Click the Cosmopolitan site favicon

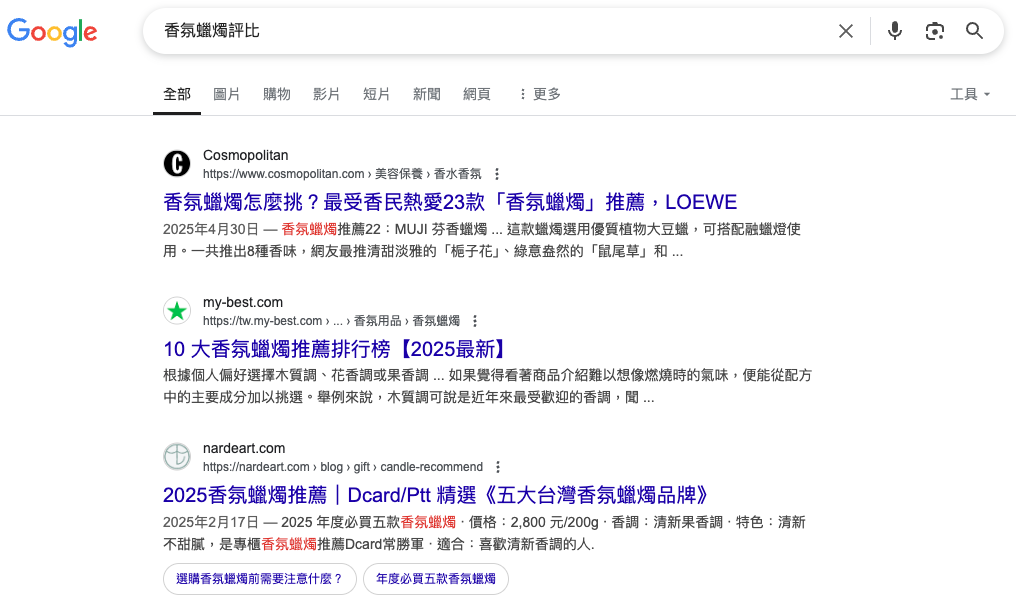click(177, 163)
